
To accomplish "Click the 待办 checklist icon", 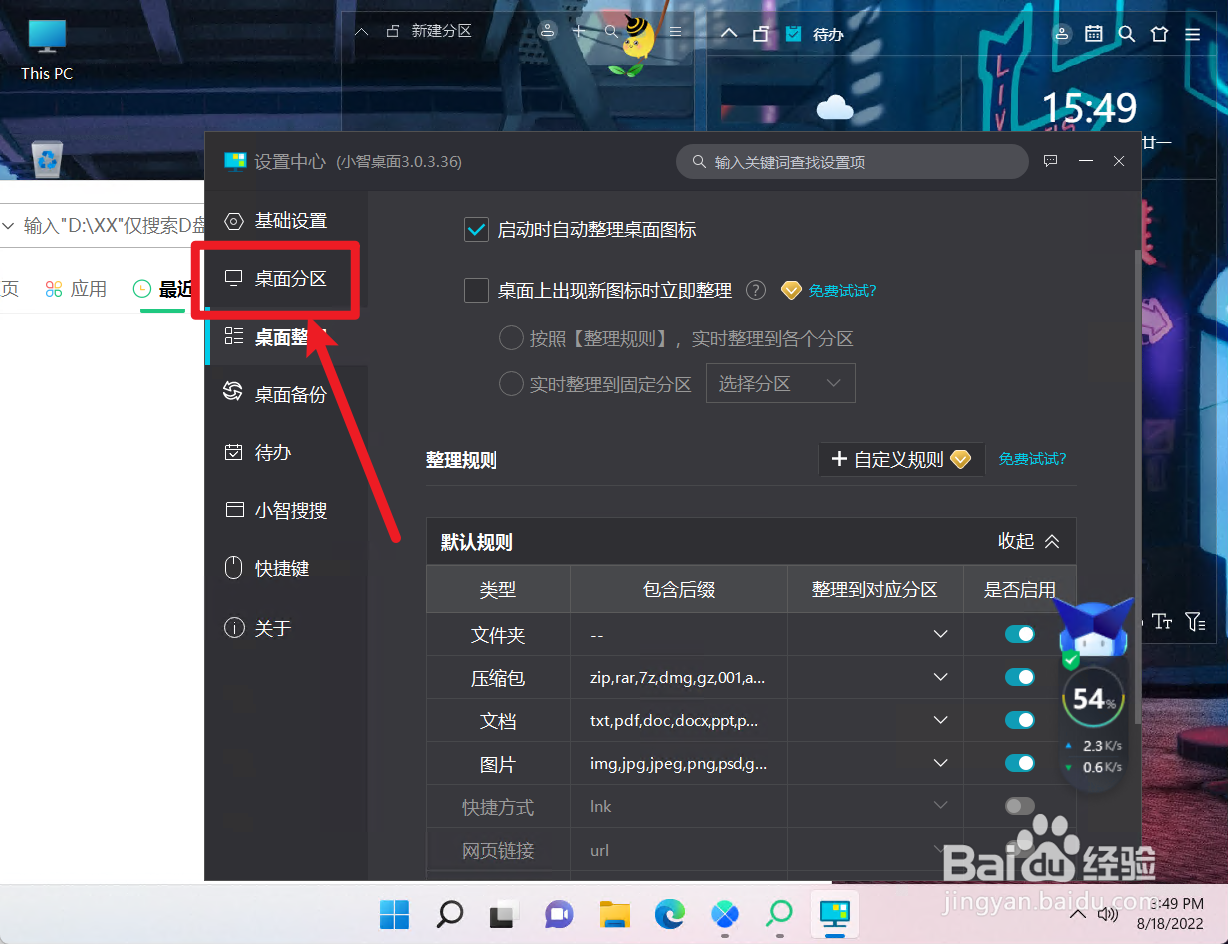I will coord(794,34).
